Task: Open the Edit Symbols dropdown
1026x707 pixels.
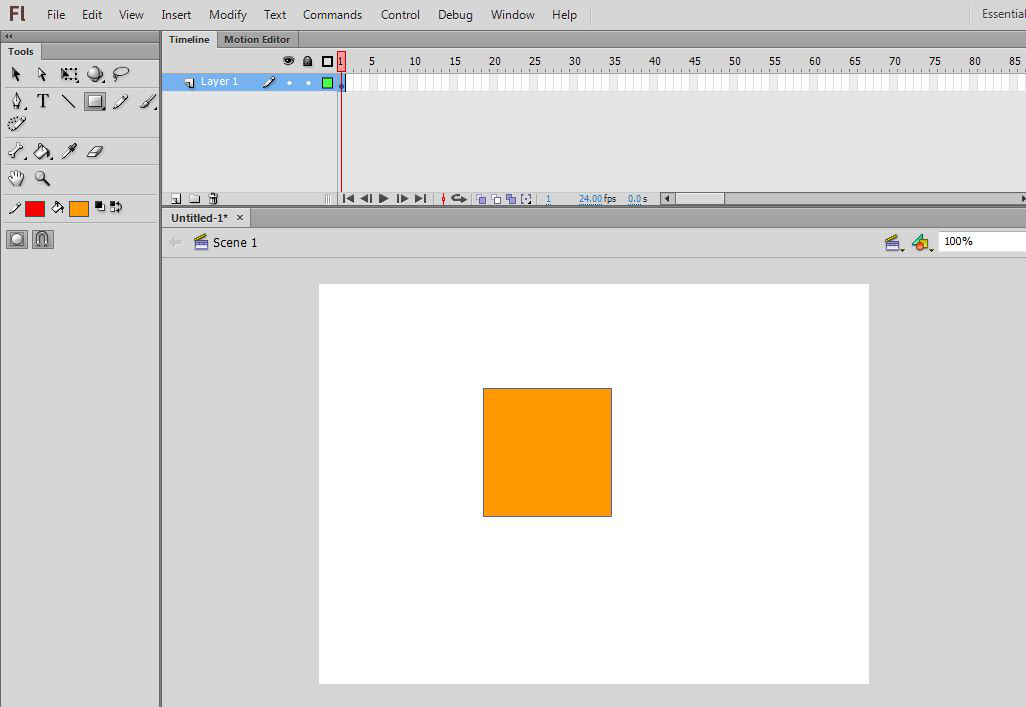Action: click(922, 243)
